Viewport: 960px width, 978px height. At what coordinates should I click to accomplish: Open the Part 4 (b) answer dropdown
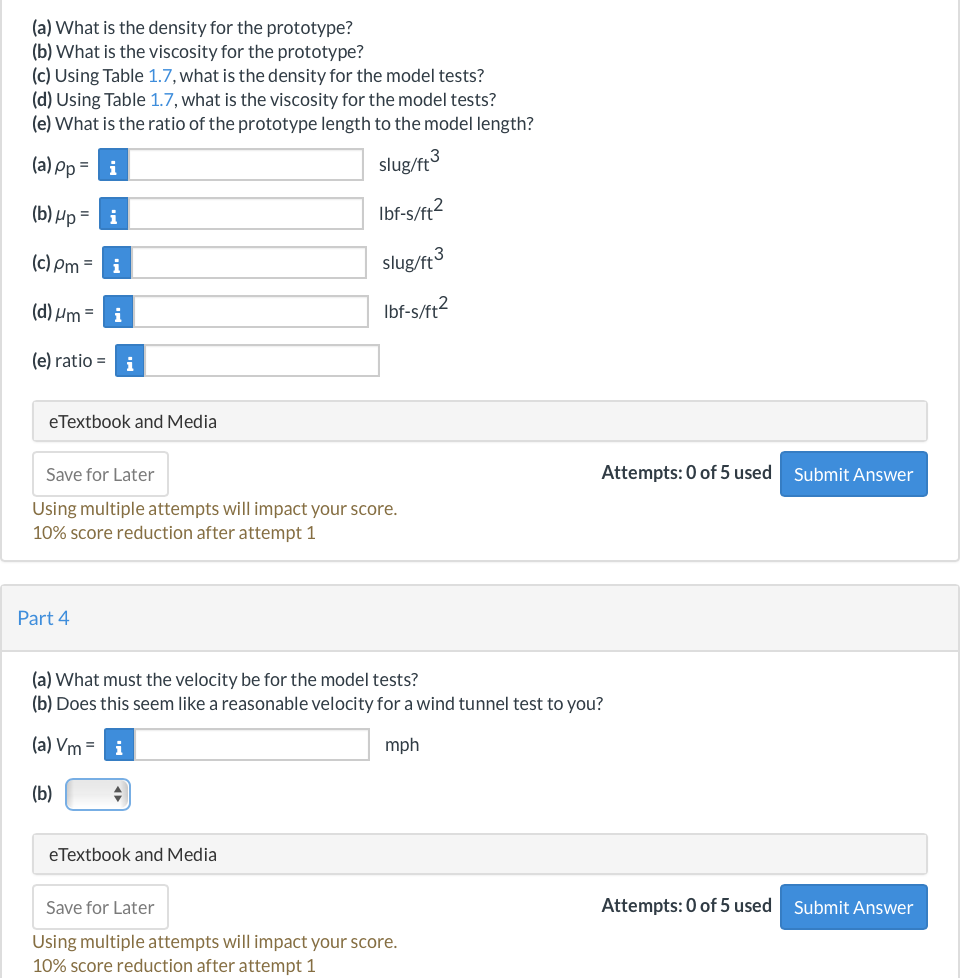98,795
